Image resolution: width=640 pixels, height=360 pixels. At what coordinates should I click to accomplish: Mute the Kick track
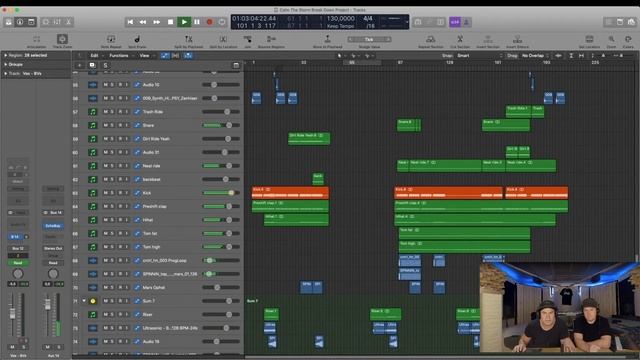click(105, 193)
